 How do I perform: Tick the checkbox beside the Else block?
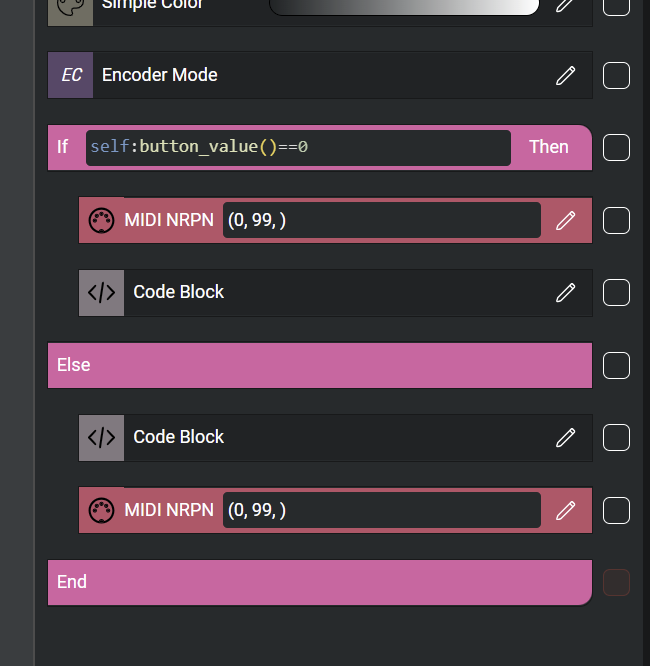pyautogui.click(x=616, y=365)
